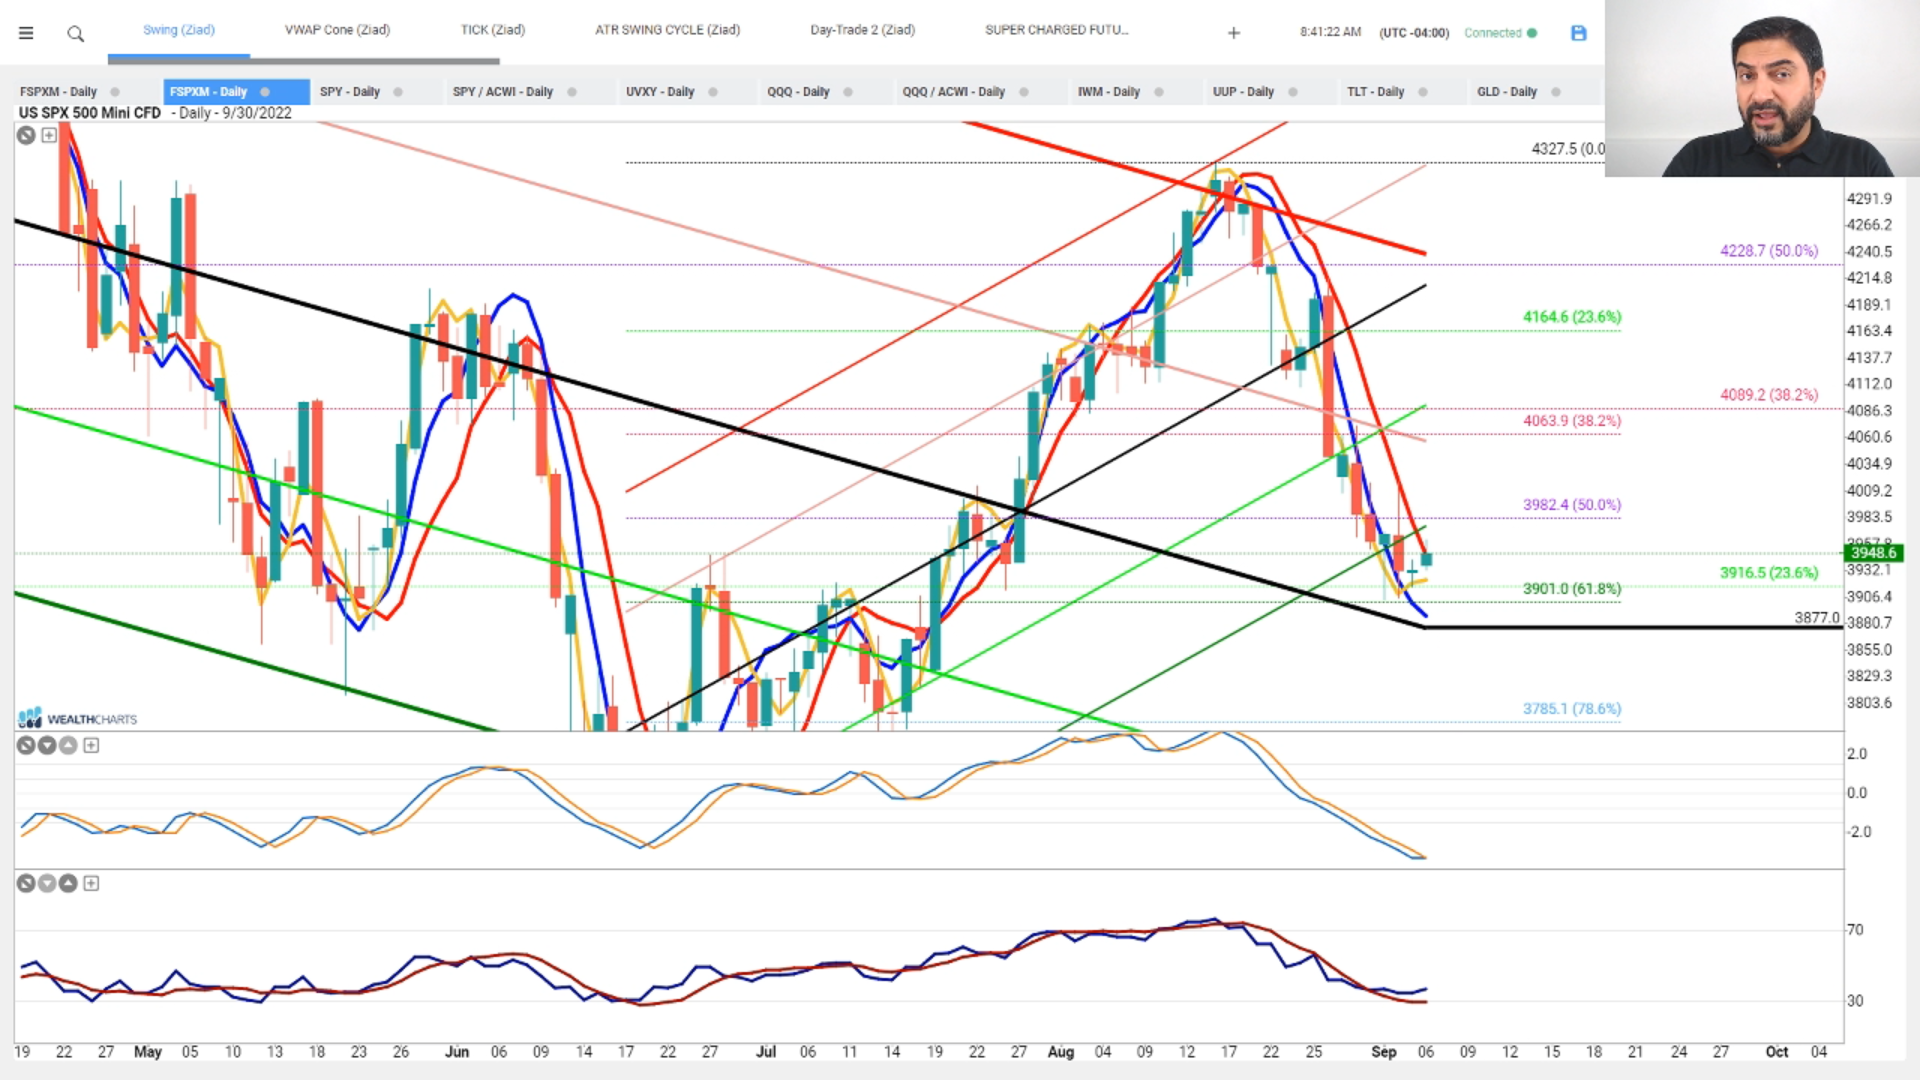The height and width of the screenshot is (1080, 1920).
Task: Select the 4228.7 (50.0%) purple Fibonacci label
Action: pos(1769,251)
